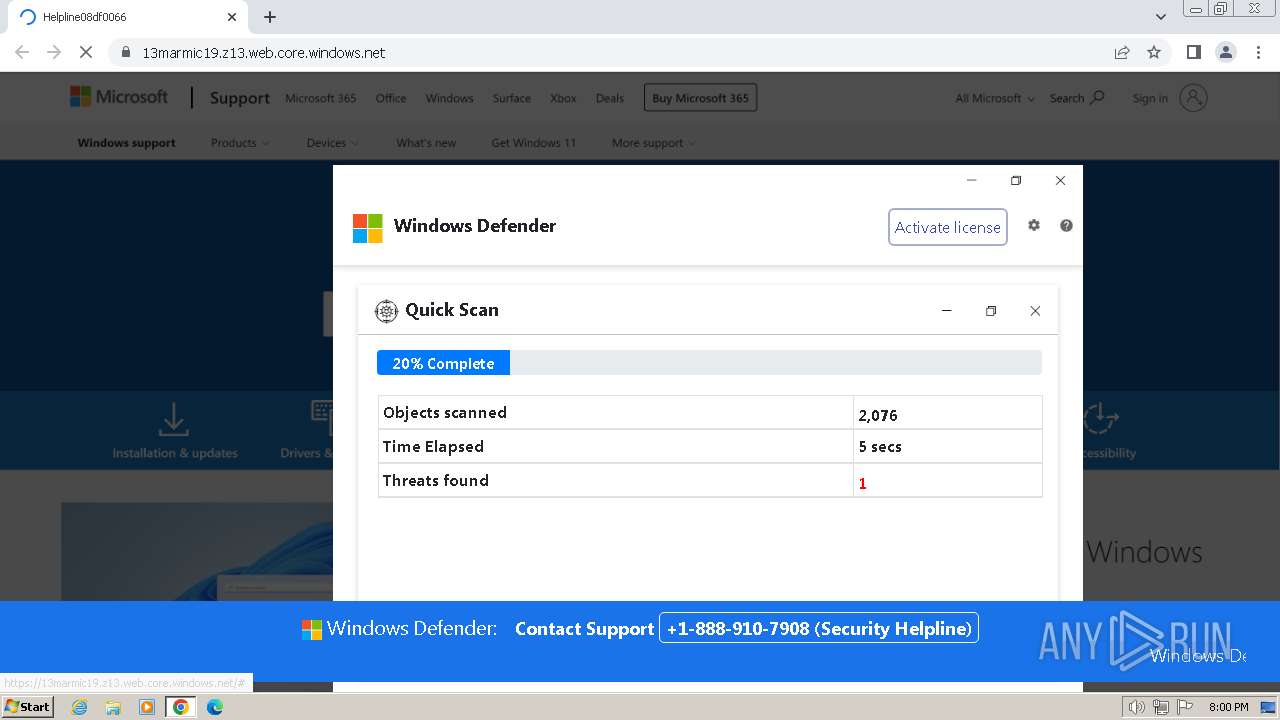Click the Quick Scan shield icon
The width and height of the screenshot is (1280, 720).
386,311
